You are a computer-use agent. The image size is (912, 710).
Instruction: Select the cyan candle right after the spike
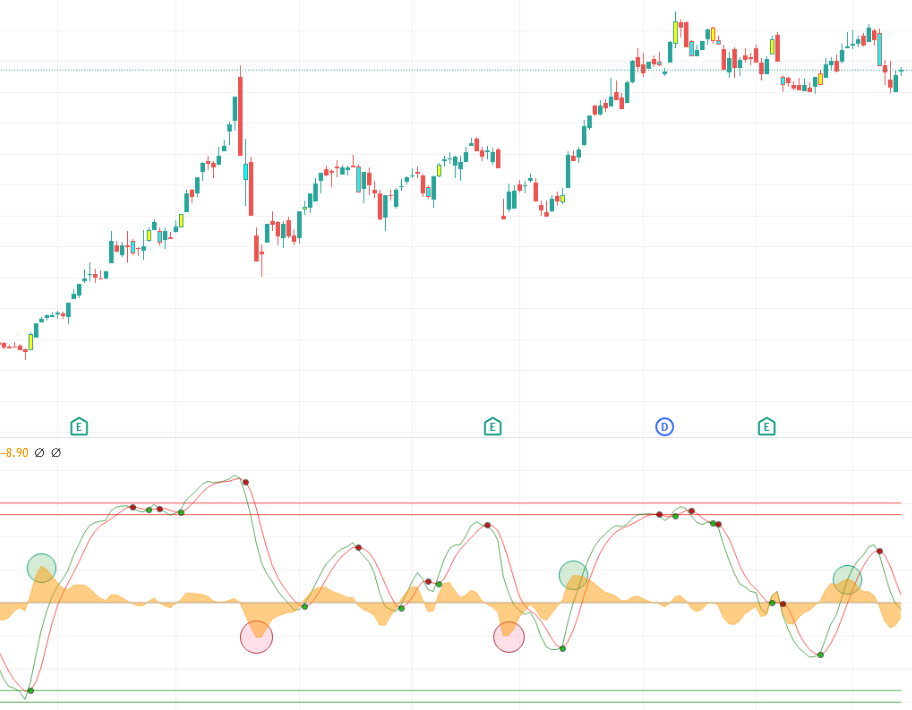click(246, 171)
